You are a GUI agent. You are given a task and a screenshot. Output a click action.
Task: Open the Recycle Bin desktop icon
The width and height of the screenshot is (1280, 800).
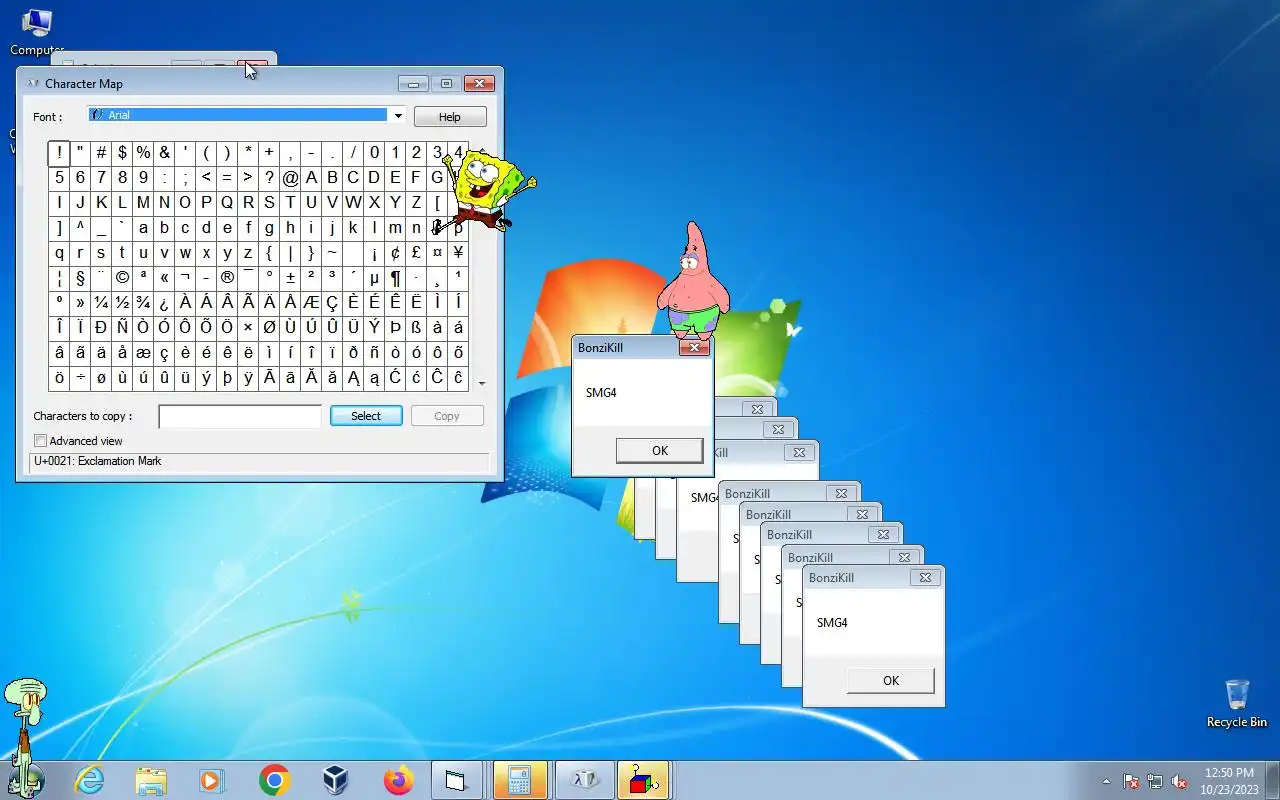tap(1237, 704)
